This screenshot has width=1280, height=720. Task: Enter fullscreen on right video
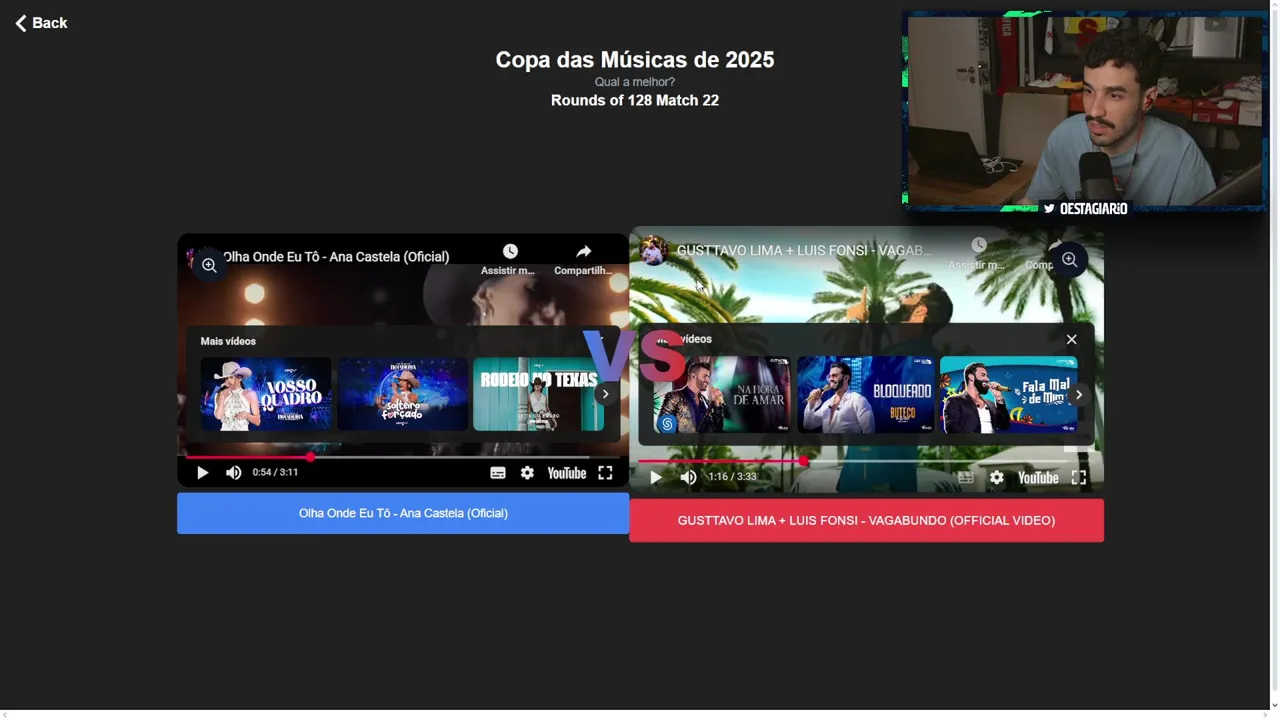coord(1079,478)
